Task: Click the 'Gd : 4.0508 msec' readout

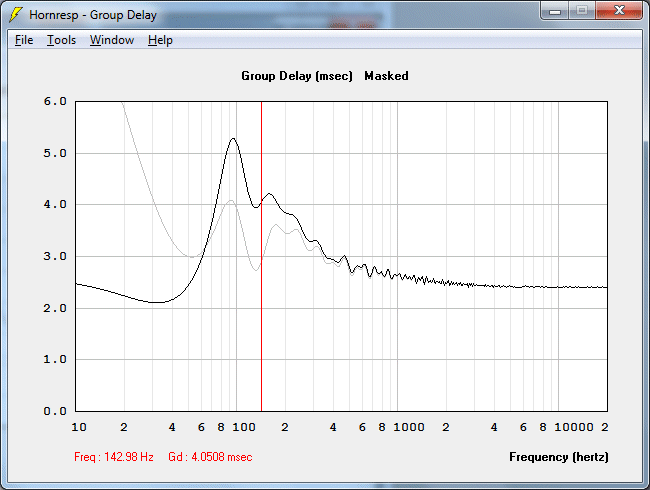Action: [210, 457]
